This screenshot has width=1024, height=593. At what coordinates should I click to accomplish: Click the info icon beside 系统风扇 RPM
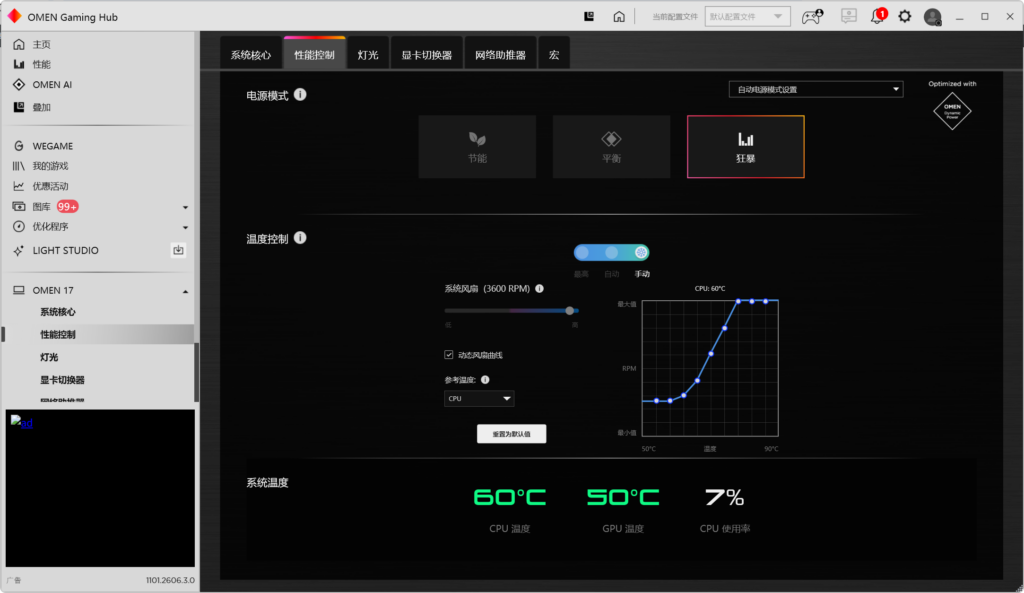click(x=539, y=289)
